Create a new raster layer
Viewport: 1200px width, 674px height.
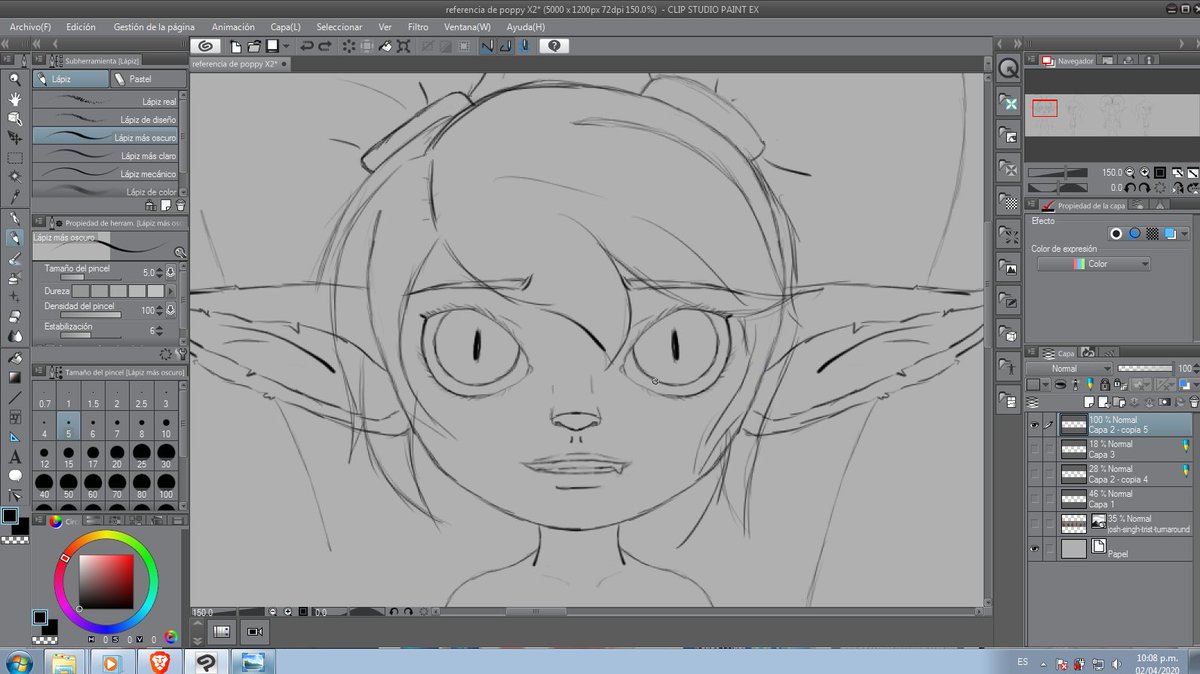tap(1088, 401)
